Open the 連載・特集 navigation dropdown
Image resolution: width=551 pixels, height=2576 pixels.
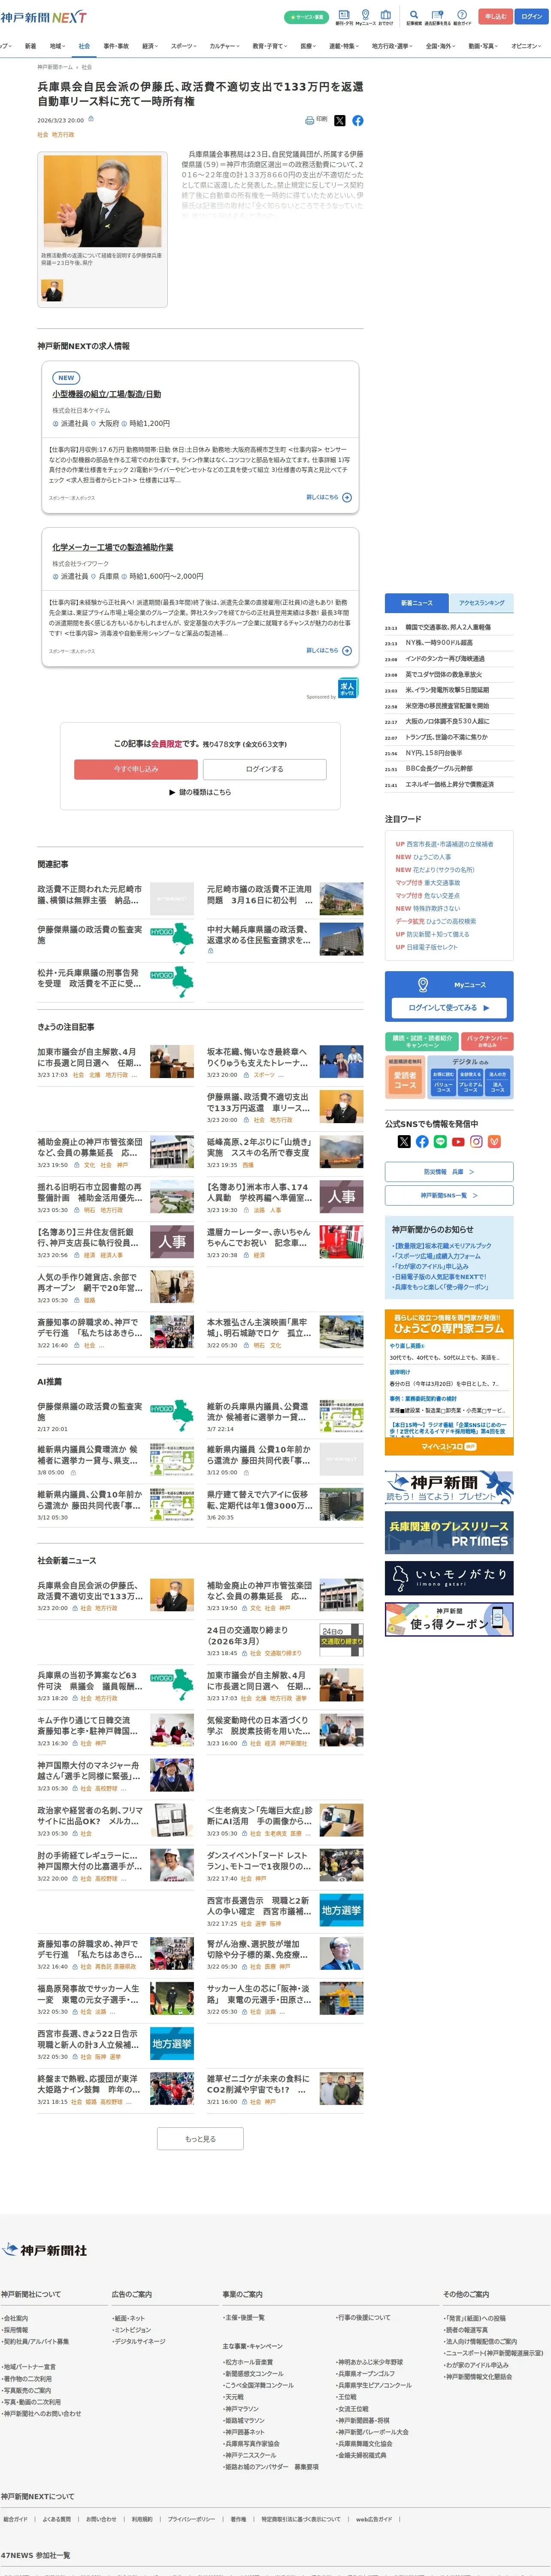click(344, 46)
